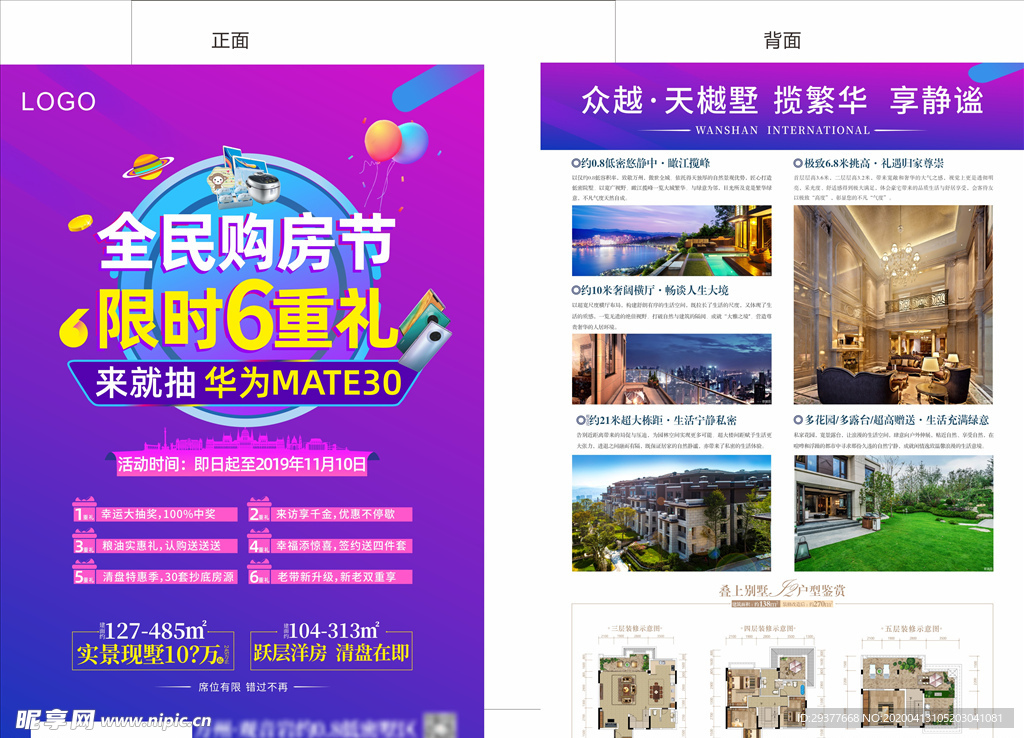
Task: Click the 叠上别墅J2户型鉴赏 title
Action: 782,590
